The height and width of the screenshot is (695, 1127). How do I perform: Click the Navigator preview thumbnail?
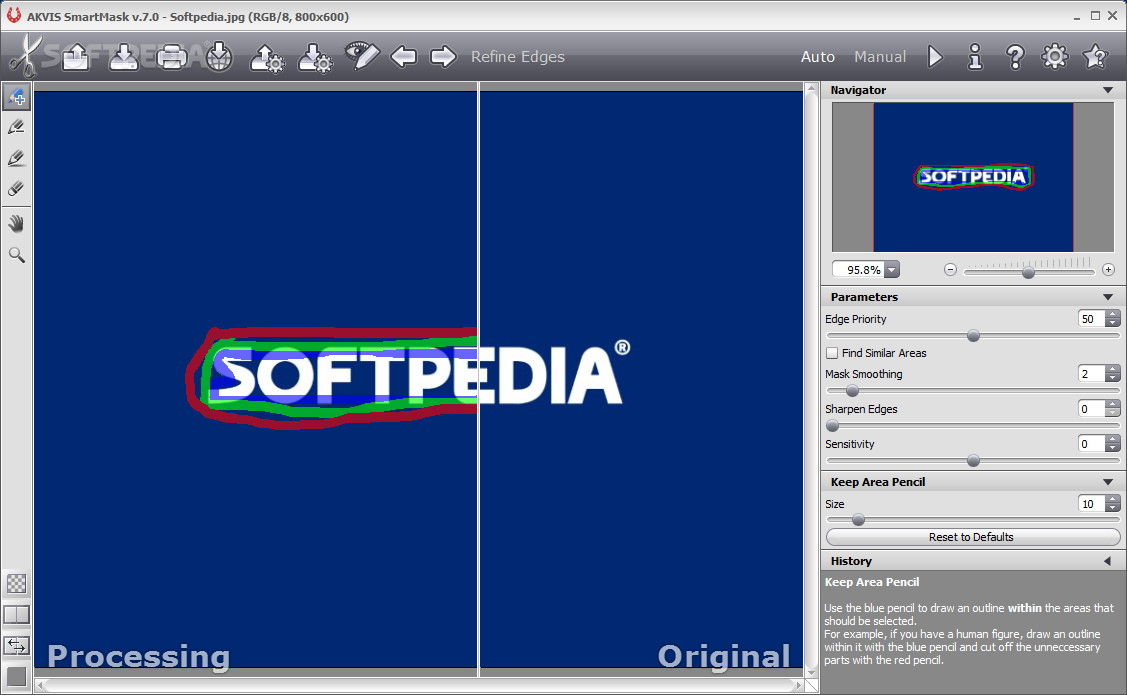[972, 177]
